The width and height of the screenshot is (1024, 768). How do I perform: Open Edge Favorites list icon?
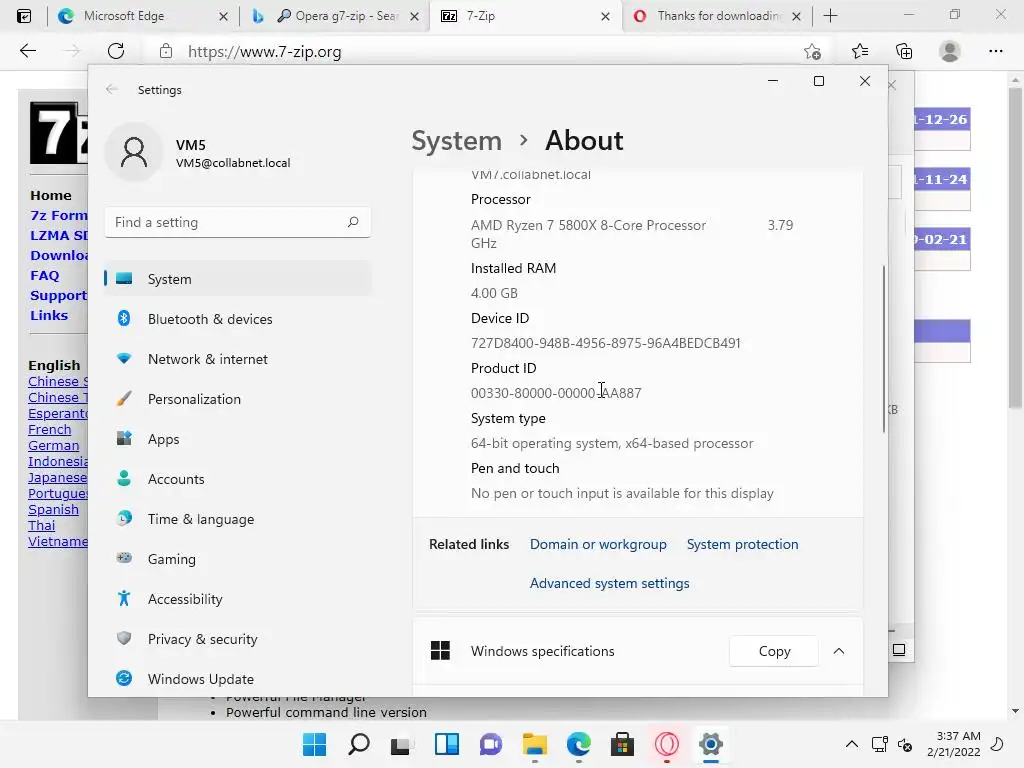click(x=860, y=52)
